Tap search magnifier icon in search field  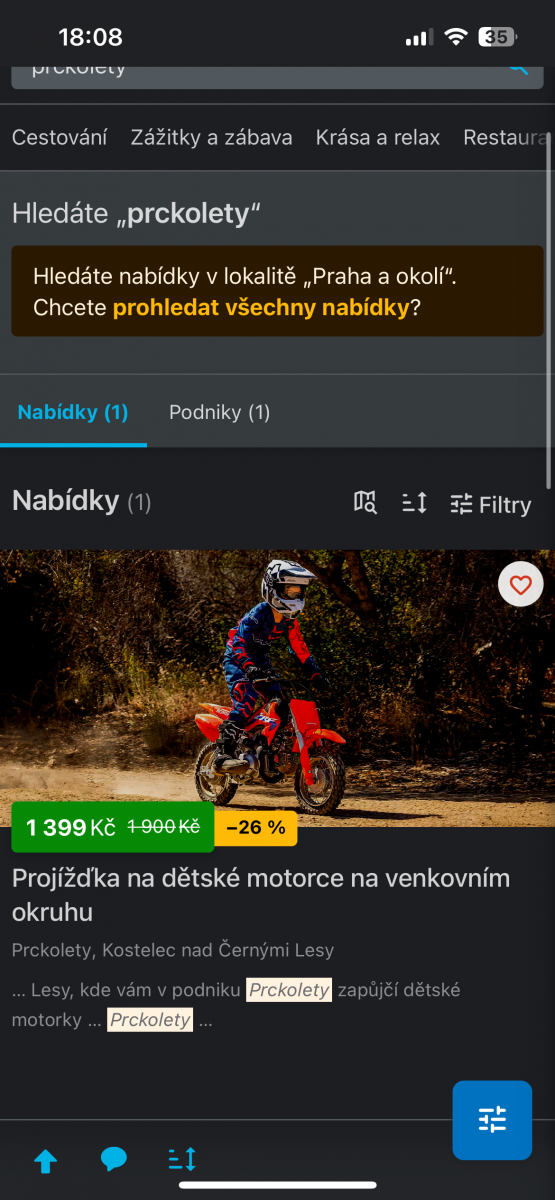pos(518,68)
